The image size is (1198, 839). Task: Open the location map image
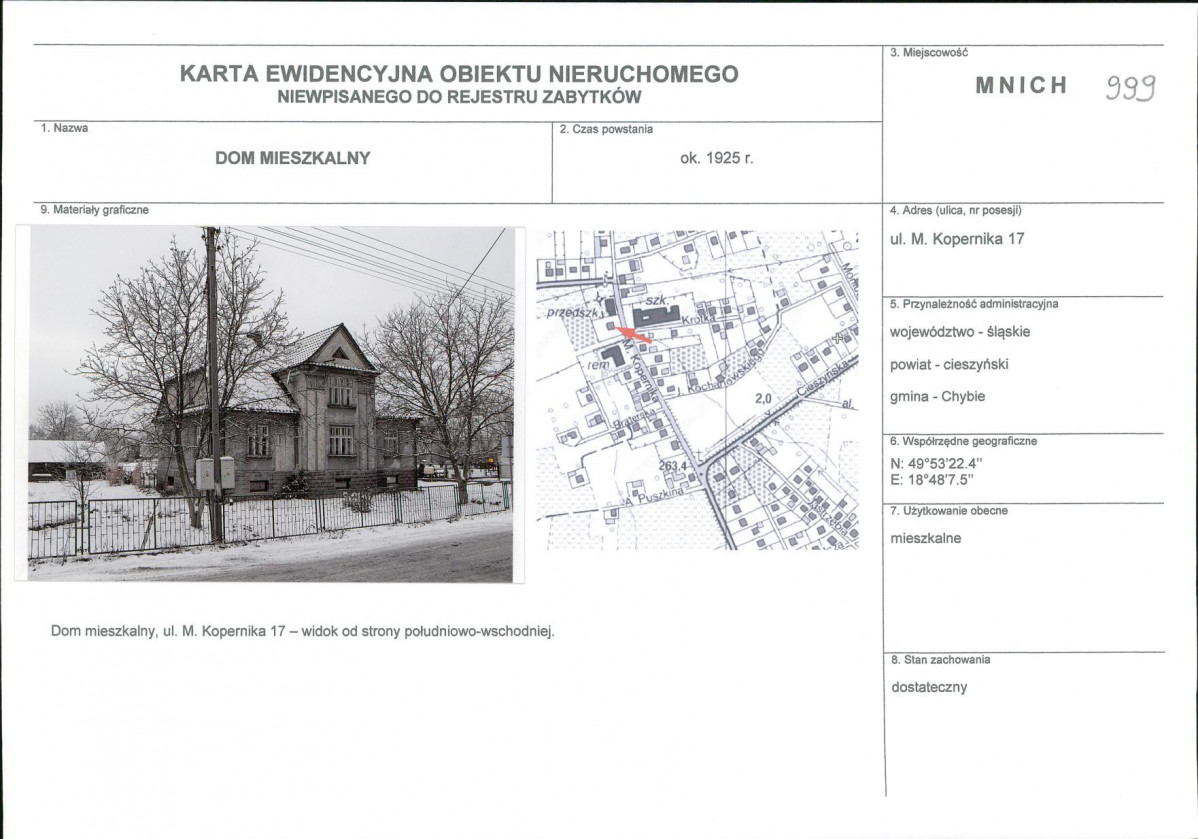[x=697, y=390]
